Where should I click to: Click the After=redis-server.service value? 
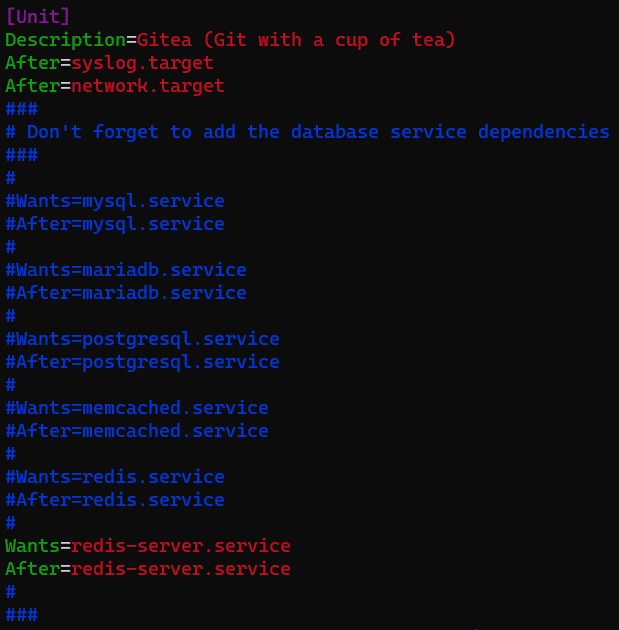[x=181, y=569]
